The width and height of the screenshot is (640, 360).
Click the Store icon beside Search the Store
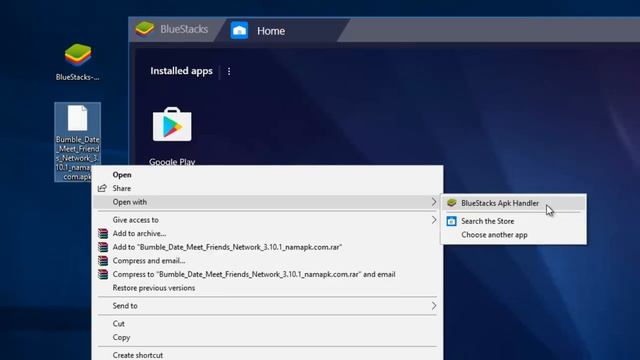coord(451,221)
